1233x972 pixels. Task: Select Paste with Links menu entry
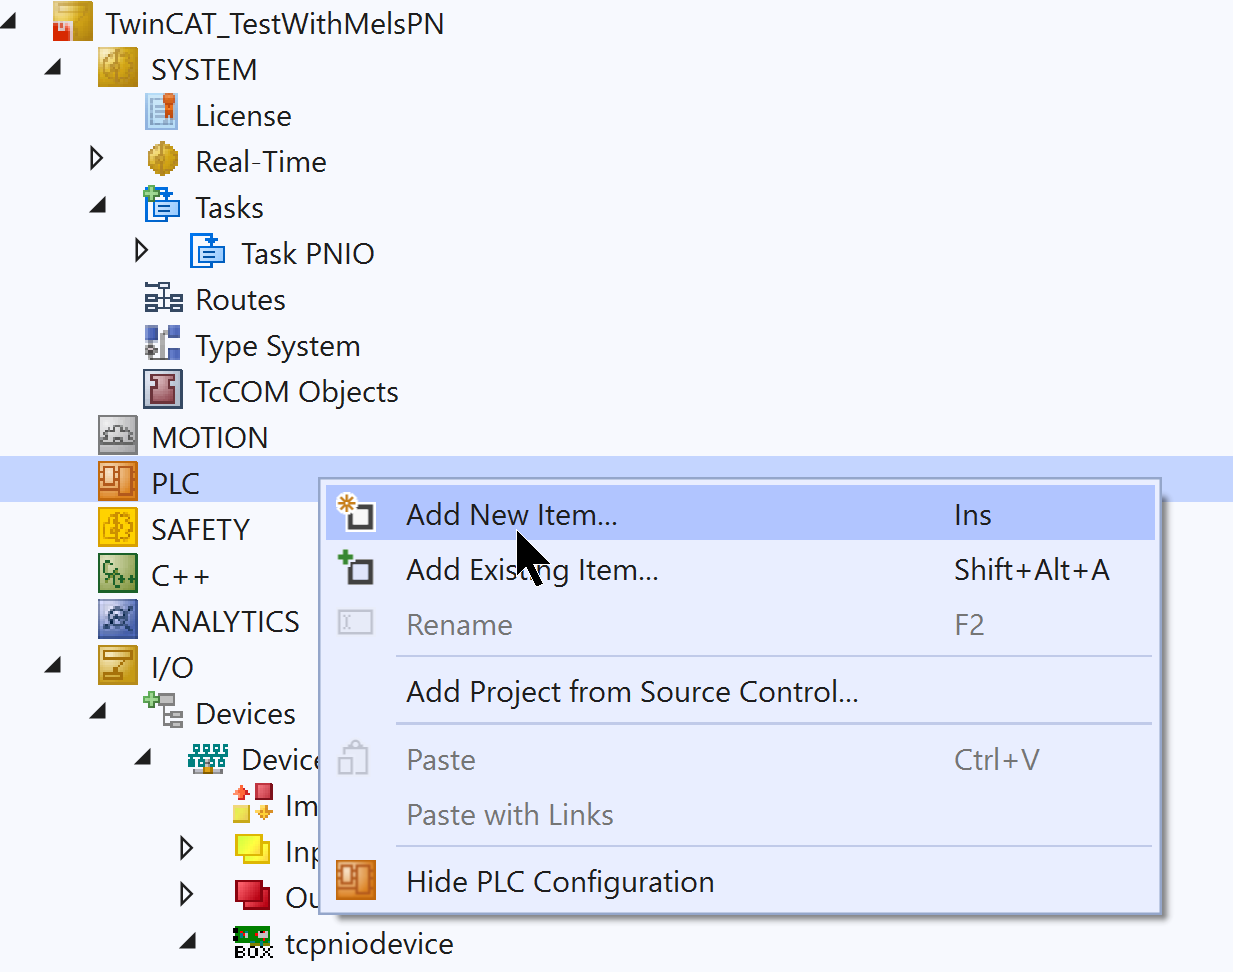(740, 813)
